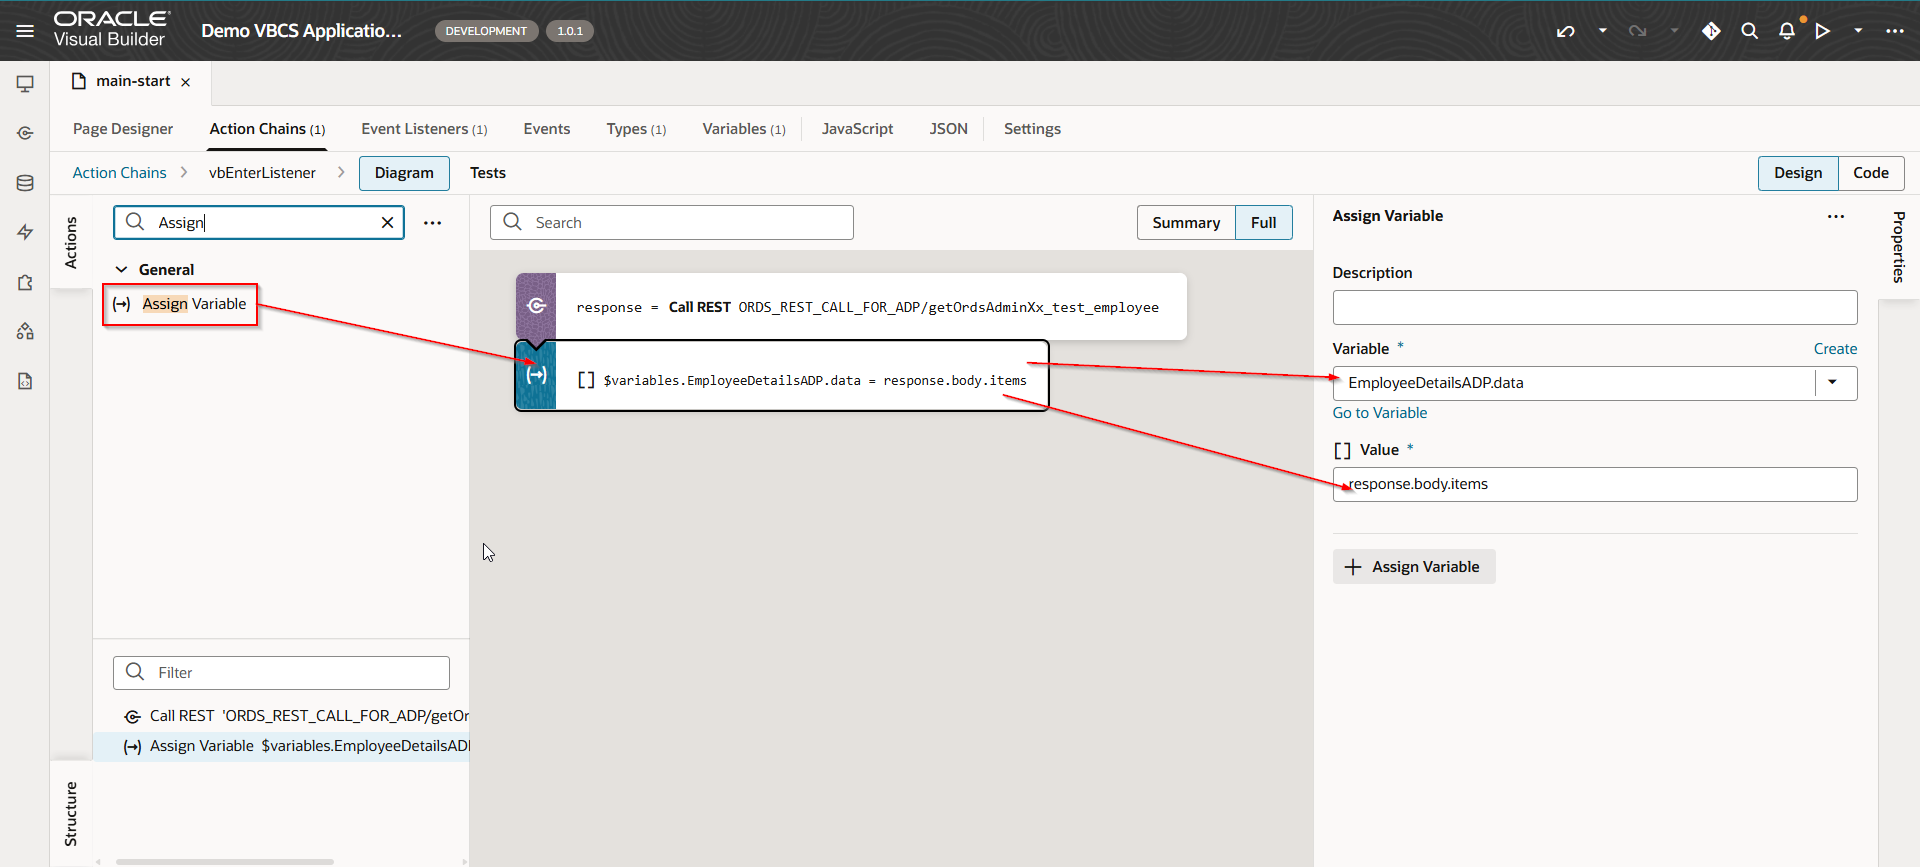Switch to the Variables tab
The height and width of the screenshot is (867, 1920).
[x=743, y=129]
